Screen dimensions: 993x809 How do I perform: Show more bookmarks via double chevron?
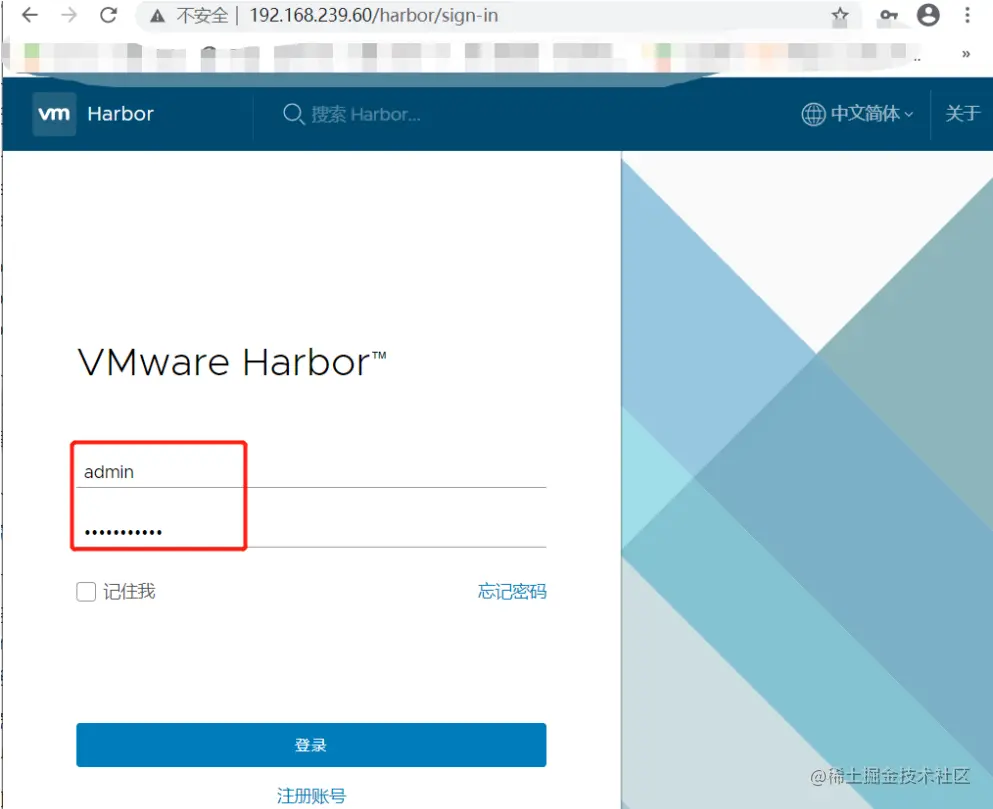(966, 54)
